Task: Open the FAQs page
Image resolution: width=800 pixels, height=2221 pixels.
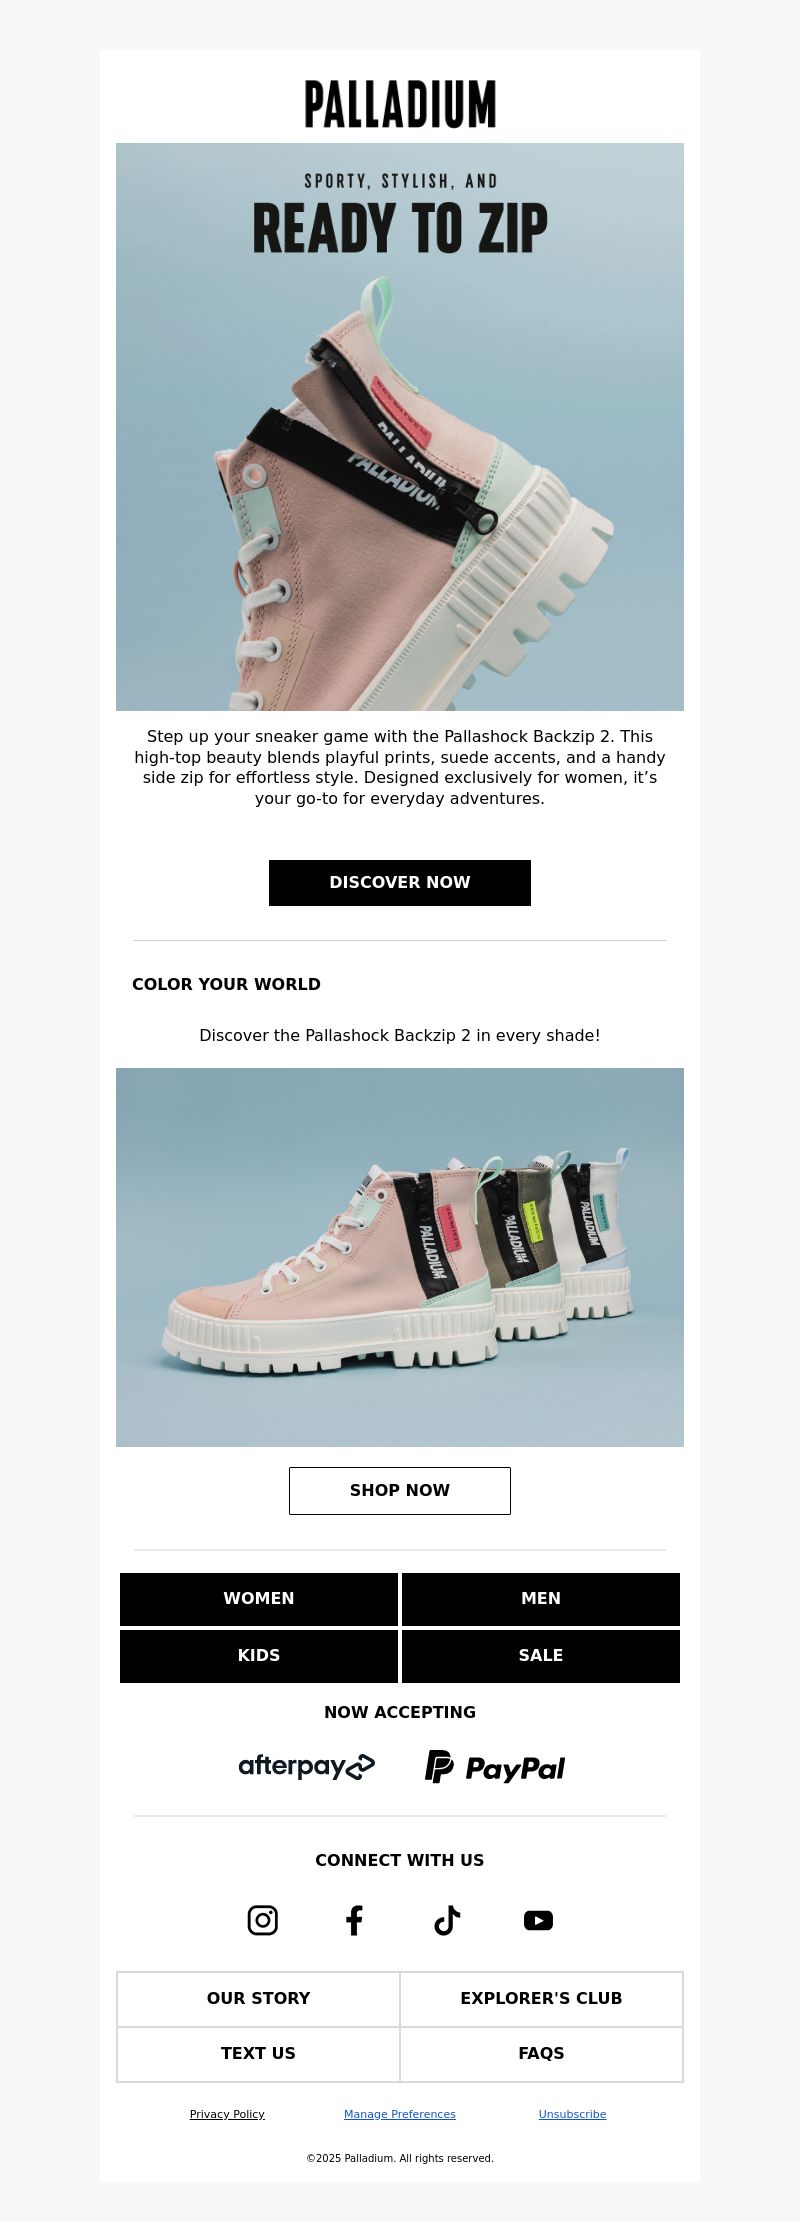Action: (541, 2053)
